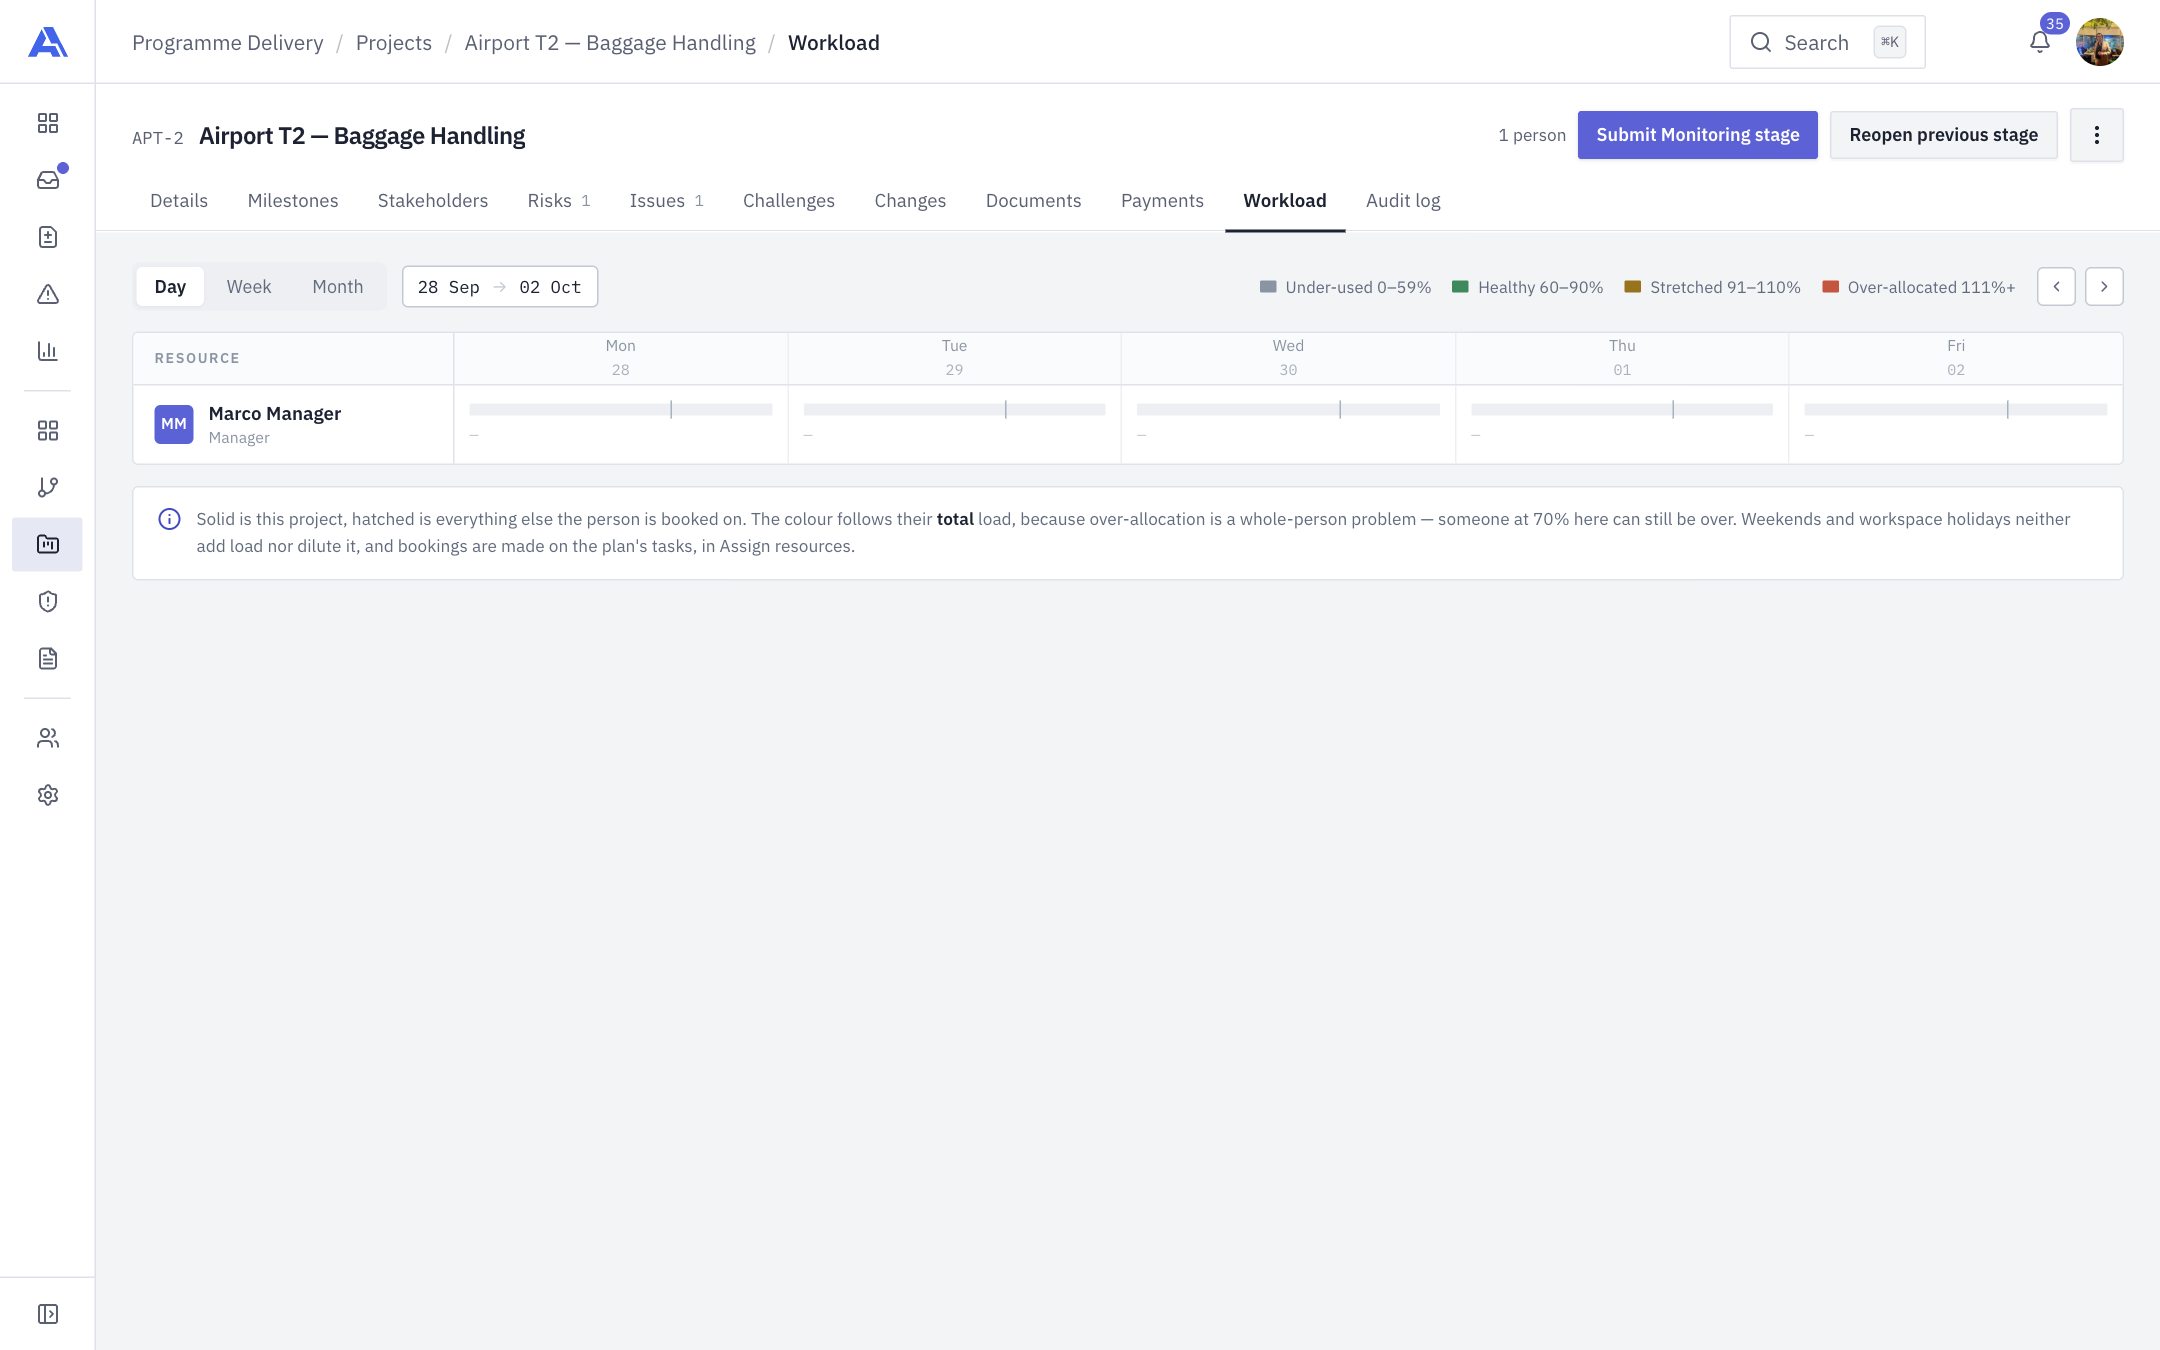The image size is (2160, 1350).
Task: Switch to Week view
Action: 248,287
